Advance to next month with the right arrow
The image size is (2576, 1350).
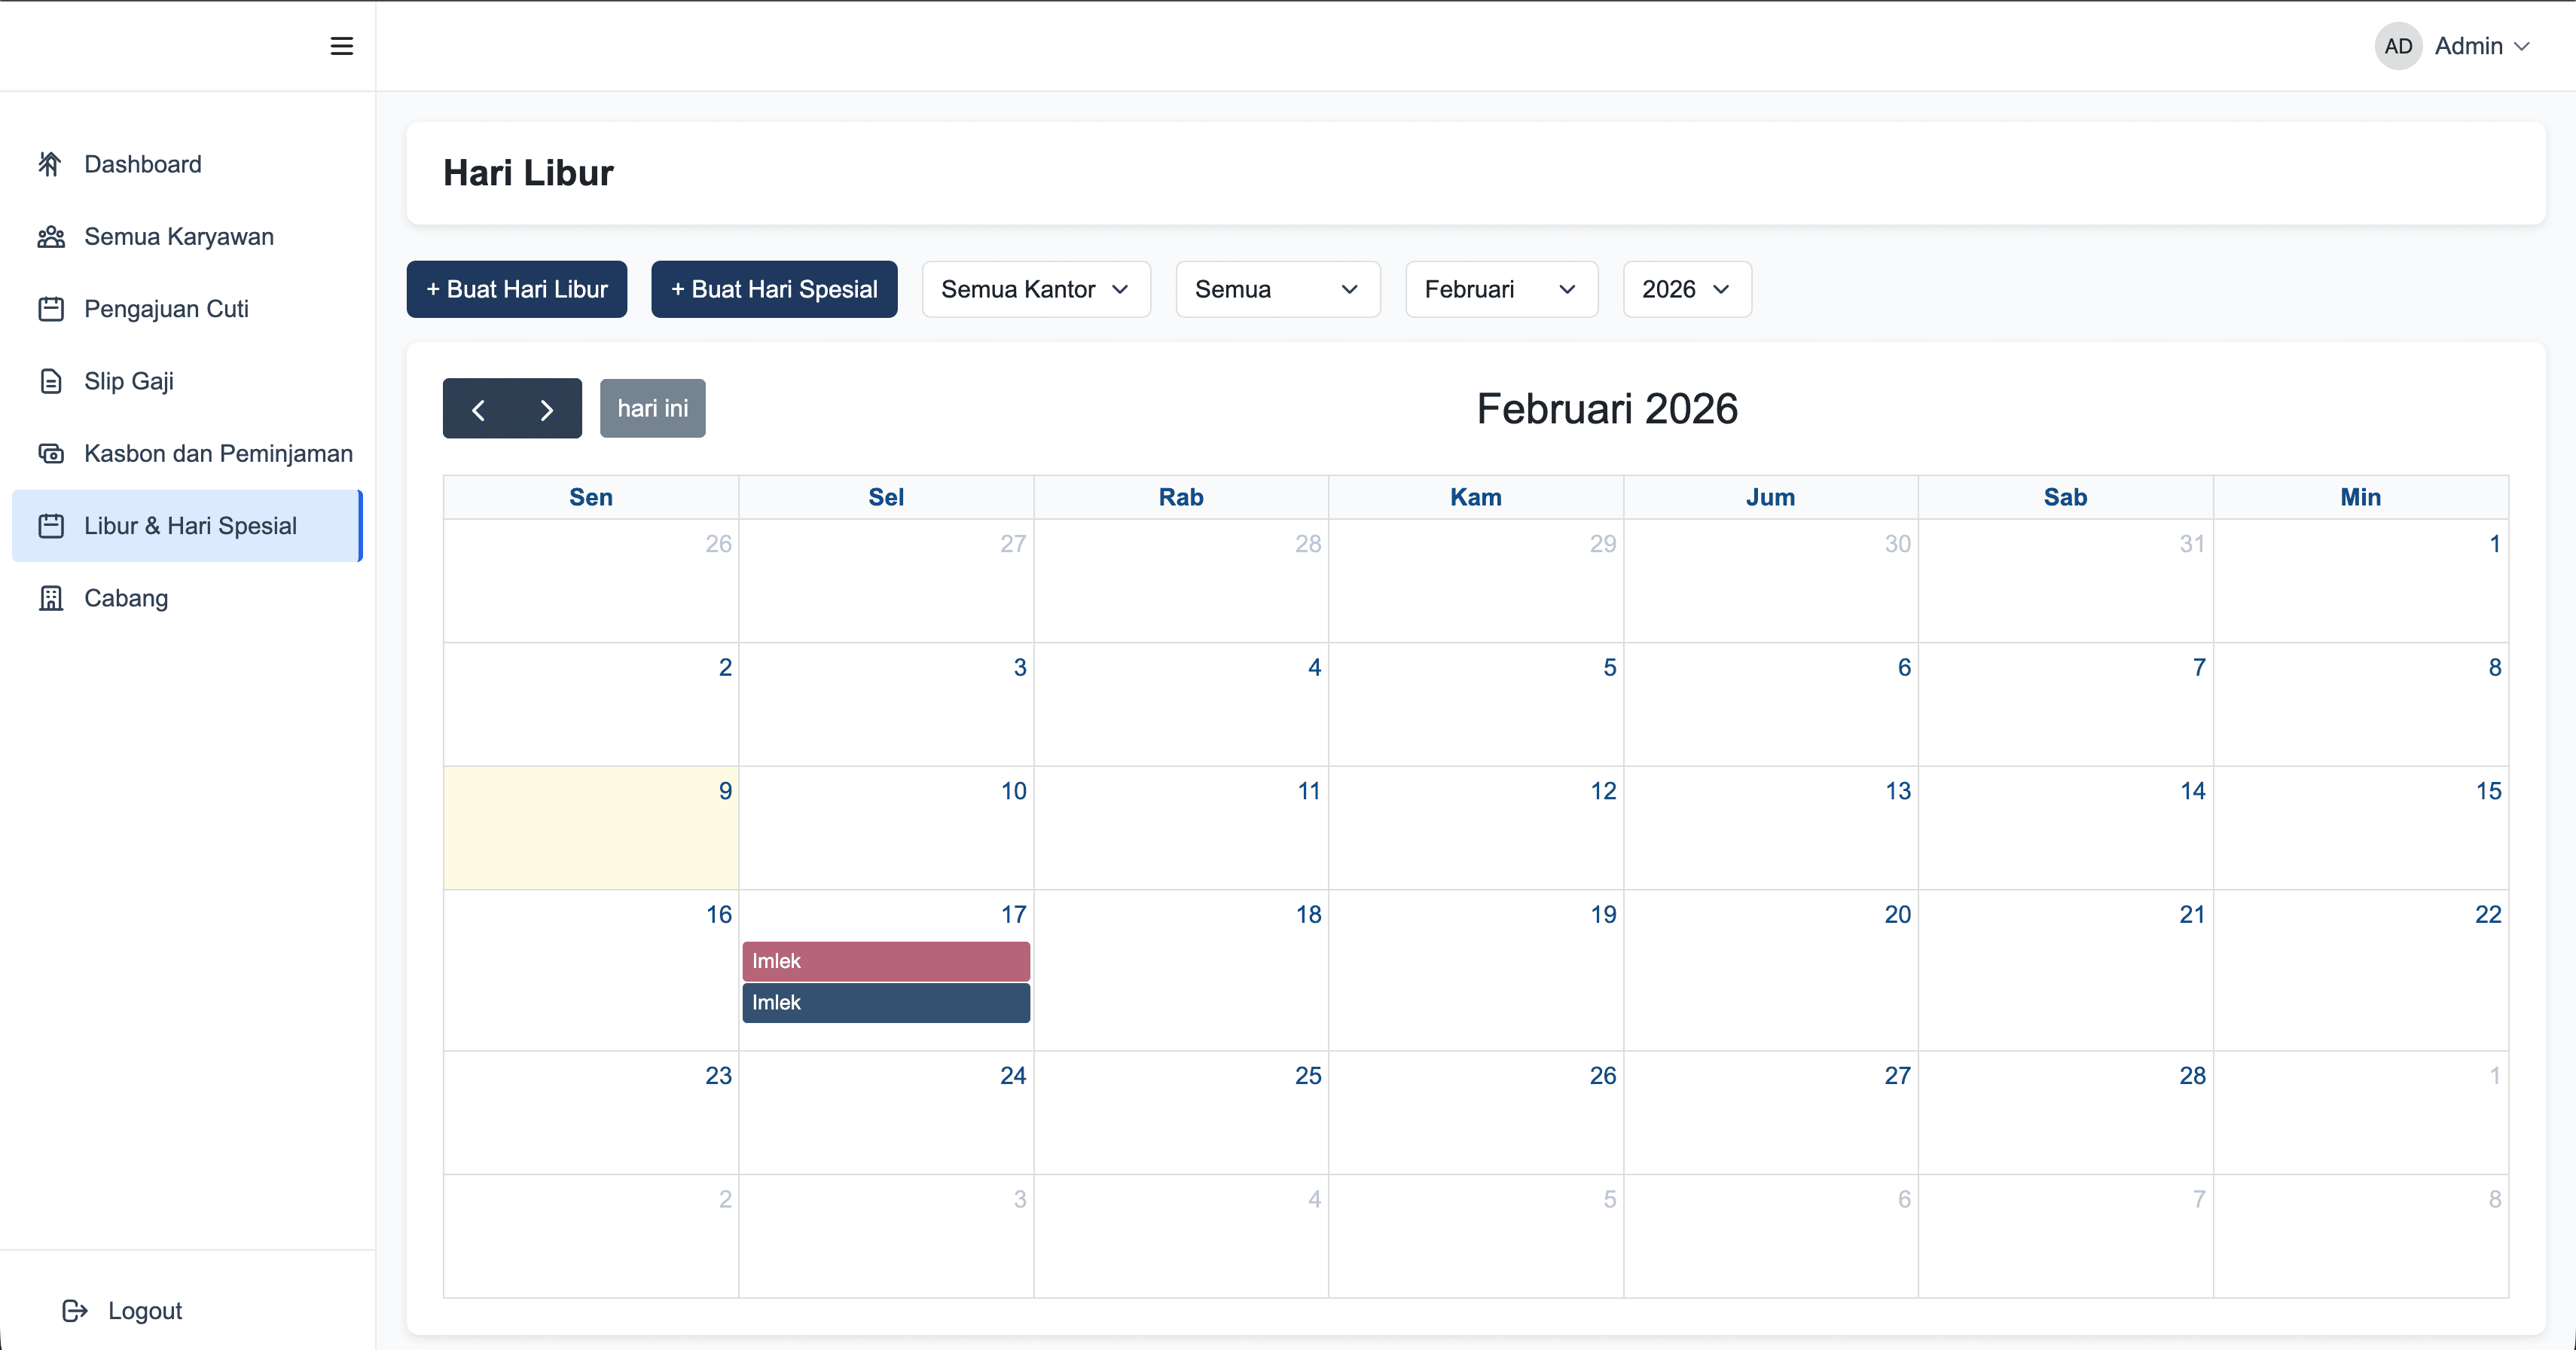[546, 408]
